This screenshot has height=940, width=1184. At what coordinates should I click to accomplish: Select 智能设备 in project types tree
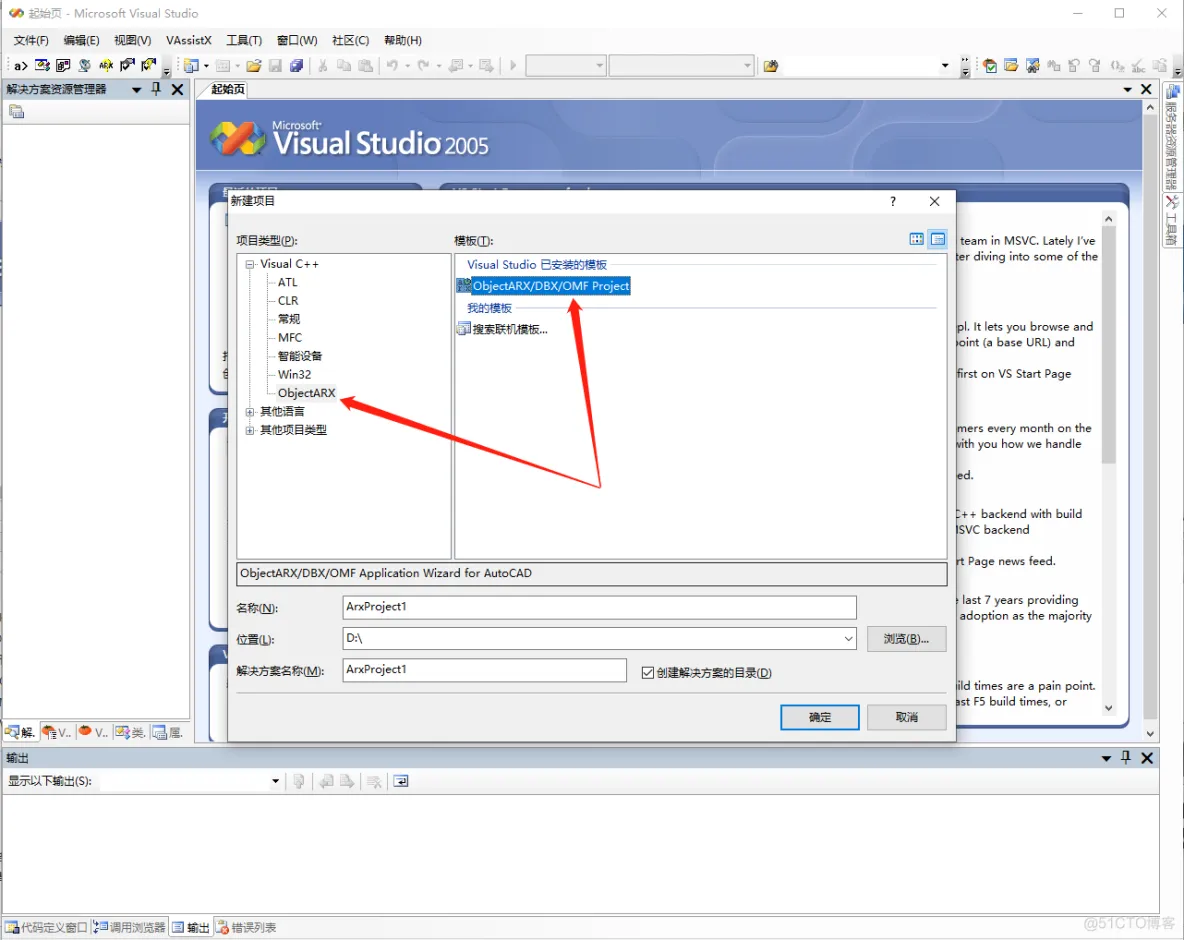(x=300, y=356)
